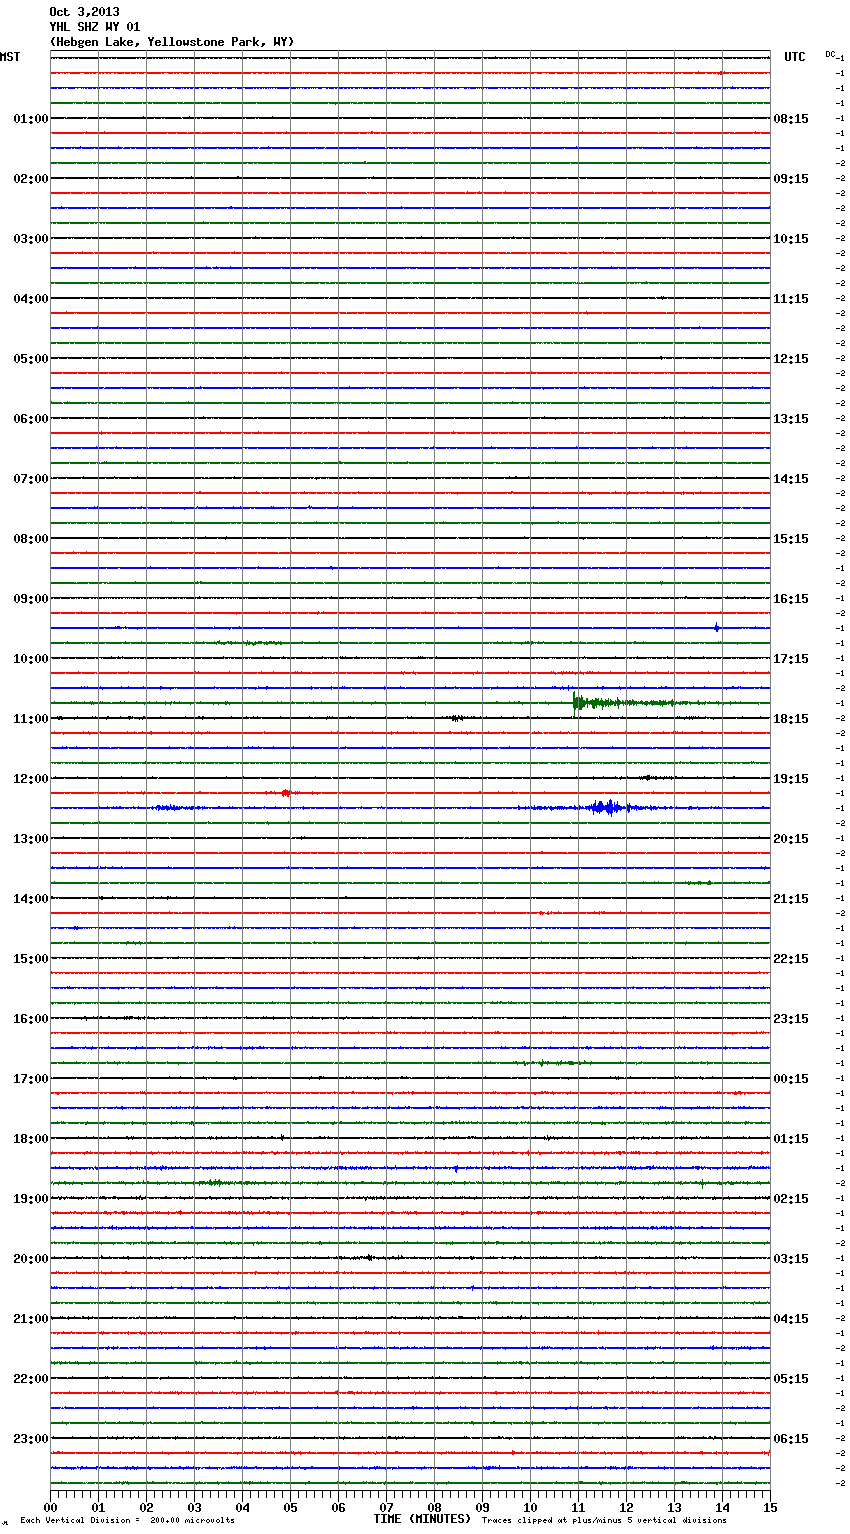Select the 12:00 MST row label

(31, 779)
